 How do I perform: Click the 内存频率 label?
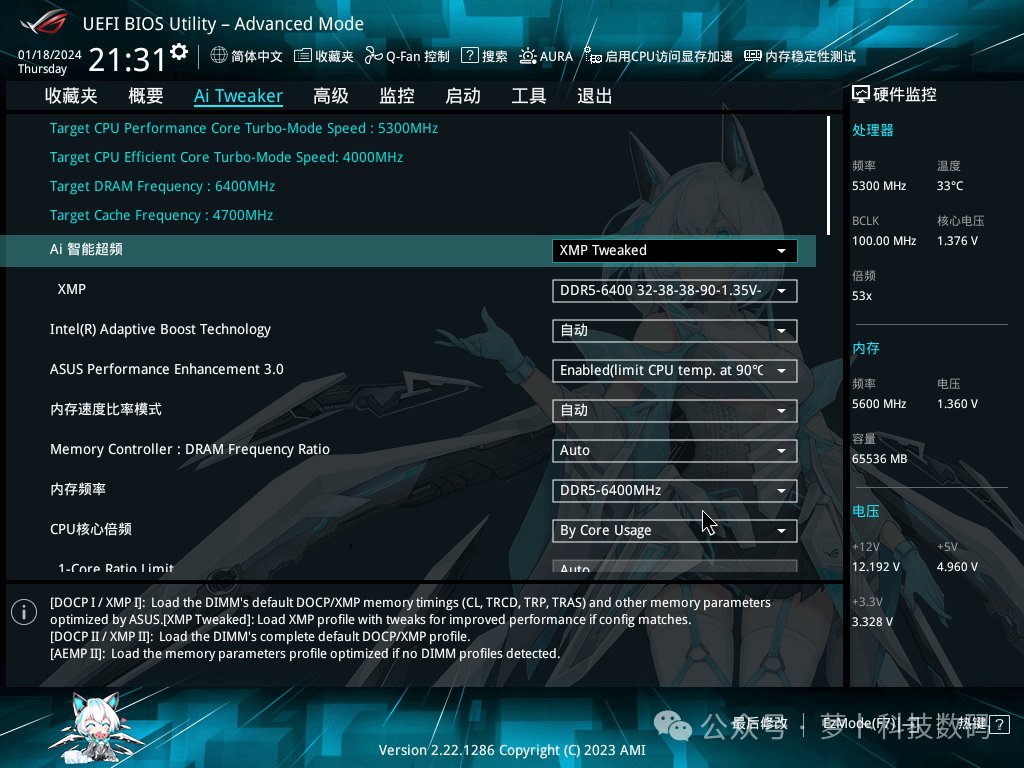pos(78,489)
